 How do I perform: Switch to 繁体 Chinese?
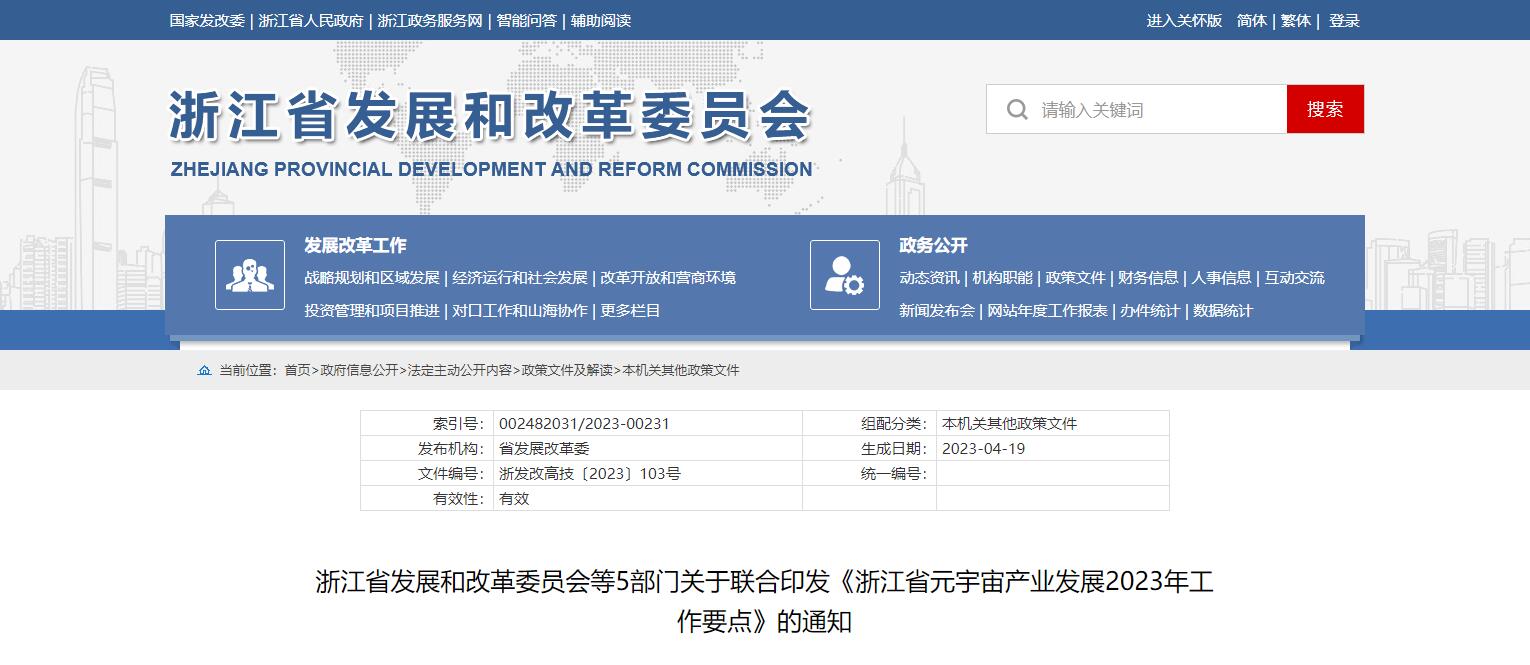pyautogui.click(x=1295, y=21)
